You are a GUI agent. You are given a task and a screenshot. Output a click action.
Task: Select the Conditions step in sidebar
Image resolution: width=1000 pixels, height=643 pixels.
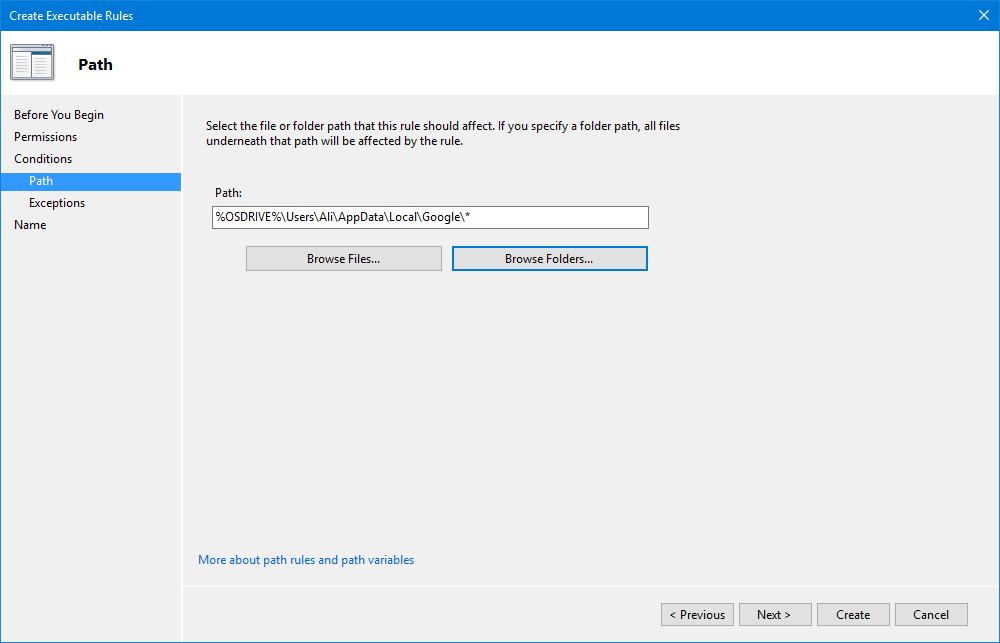43,159
